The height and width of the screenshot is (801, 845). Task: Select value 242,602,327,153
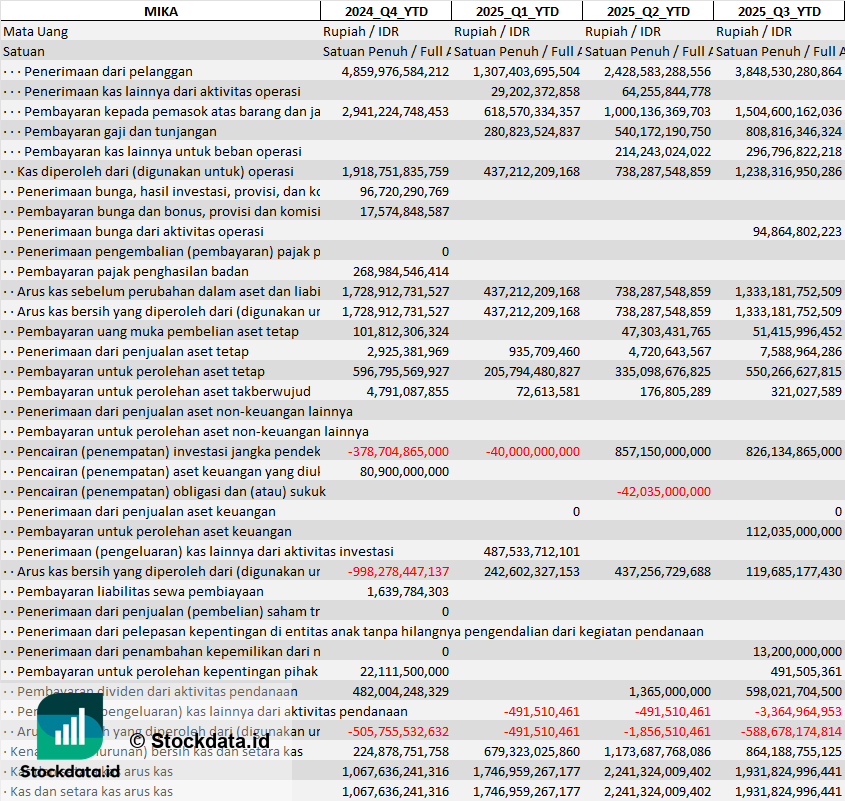pos(532,571)
